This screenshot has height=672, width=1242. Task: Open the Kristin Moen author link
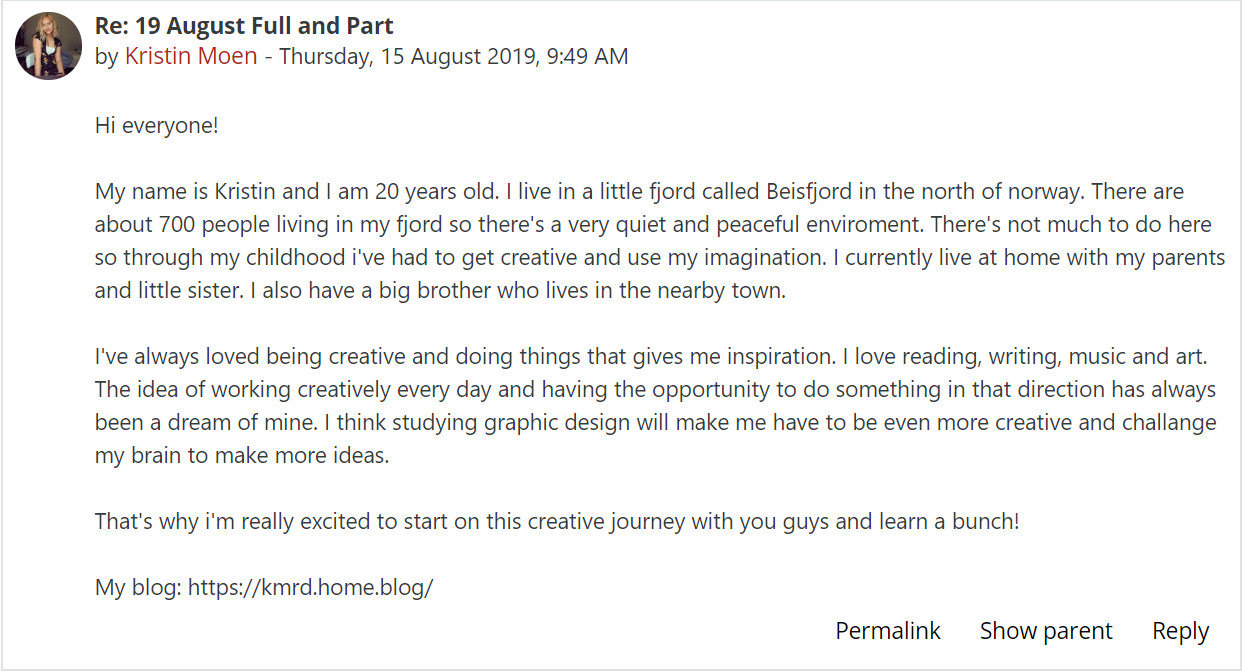(x=191, y=56)
